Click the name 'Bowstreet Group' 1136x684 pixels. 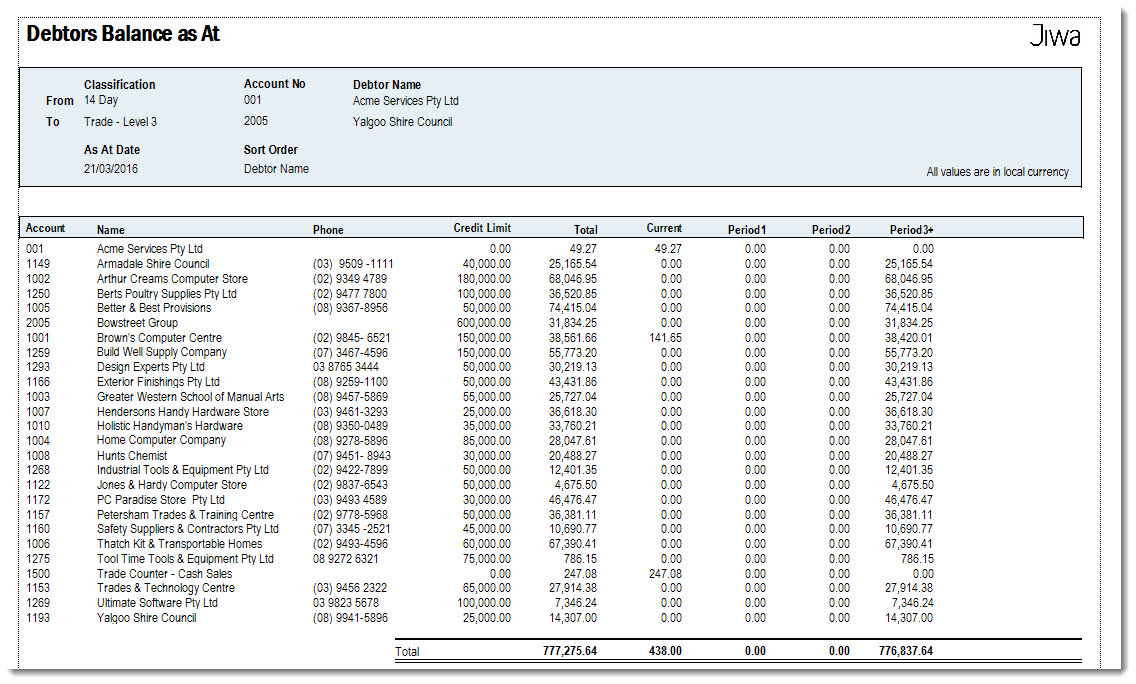pos(137,323)
